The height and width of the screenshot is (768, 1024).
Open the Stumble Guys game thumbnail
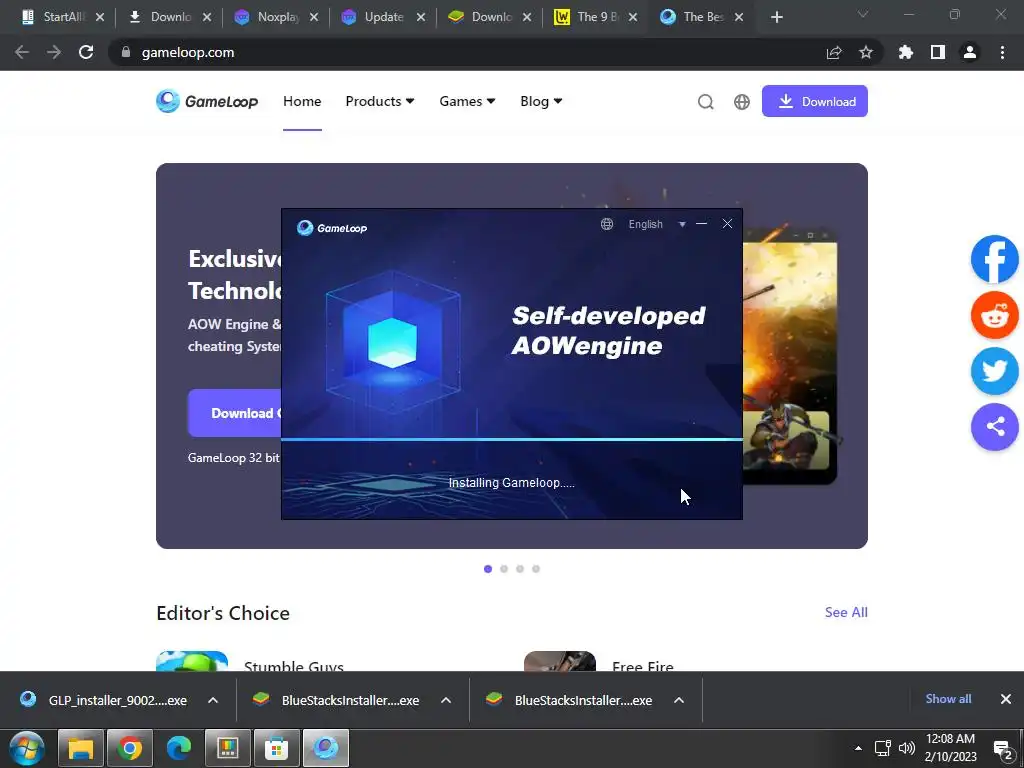192,661
